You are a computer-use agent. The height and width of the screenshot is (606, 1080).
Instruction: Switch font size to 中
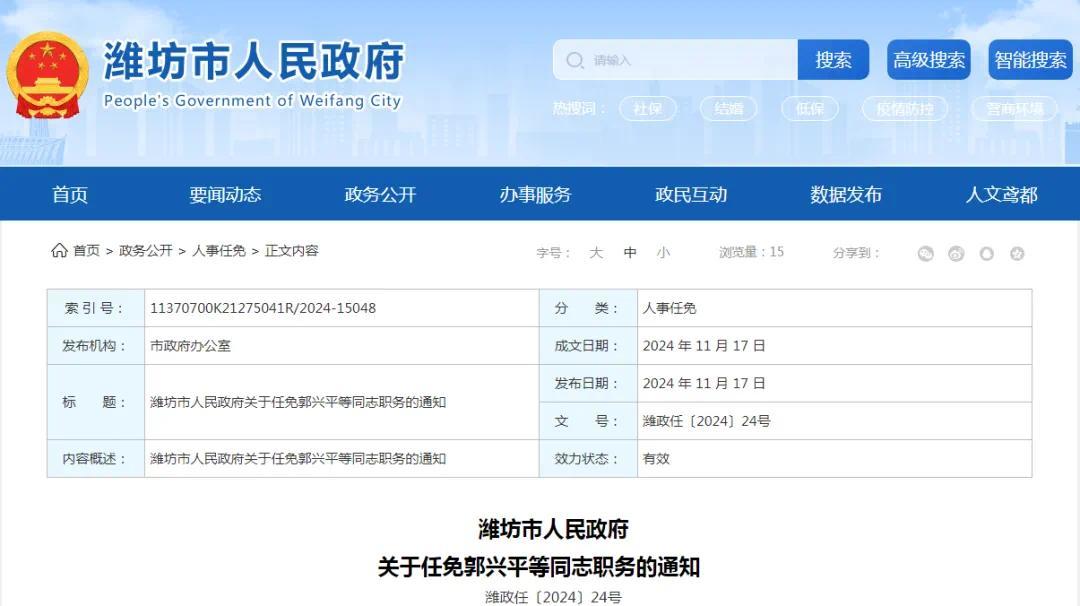pyautogui.click(x=630, y=253)
